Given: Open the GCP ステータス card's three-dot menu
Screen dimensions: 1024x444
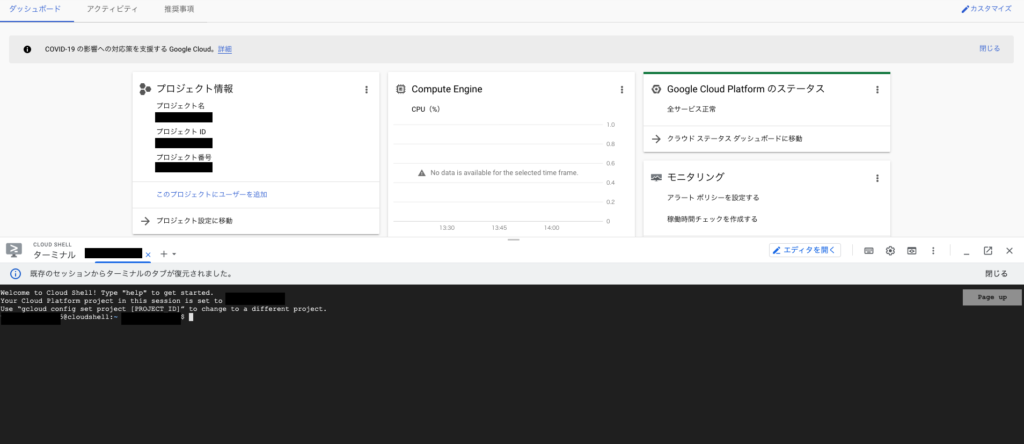Looking at the screenshot, I should (877, 89).
